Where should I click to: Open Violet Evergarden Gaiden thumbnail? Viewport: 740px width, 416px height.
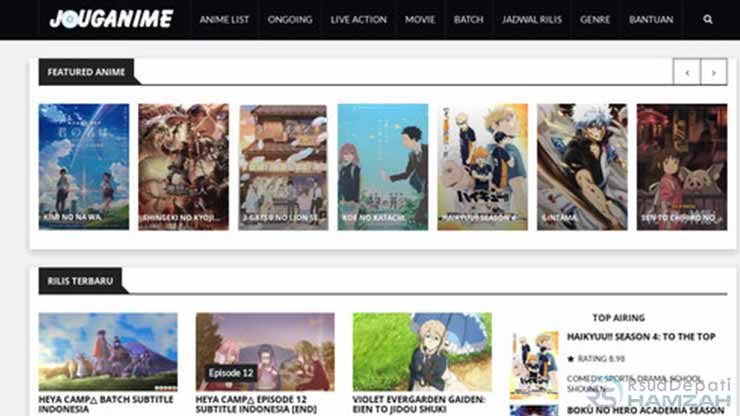click(422, 352)
